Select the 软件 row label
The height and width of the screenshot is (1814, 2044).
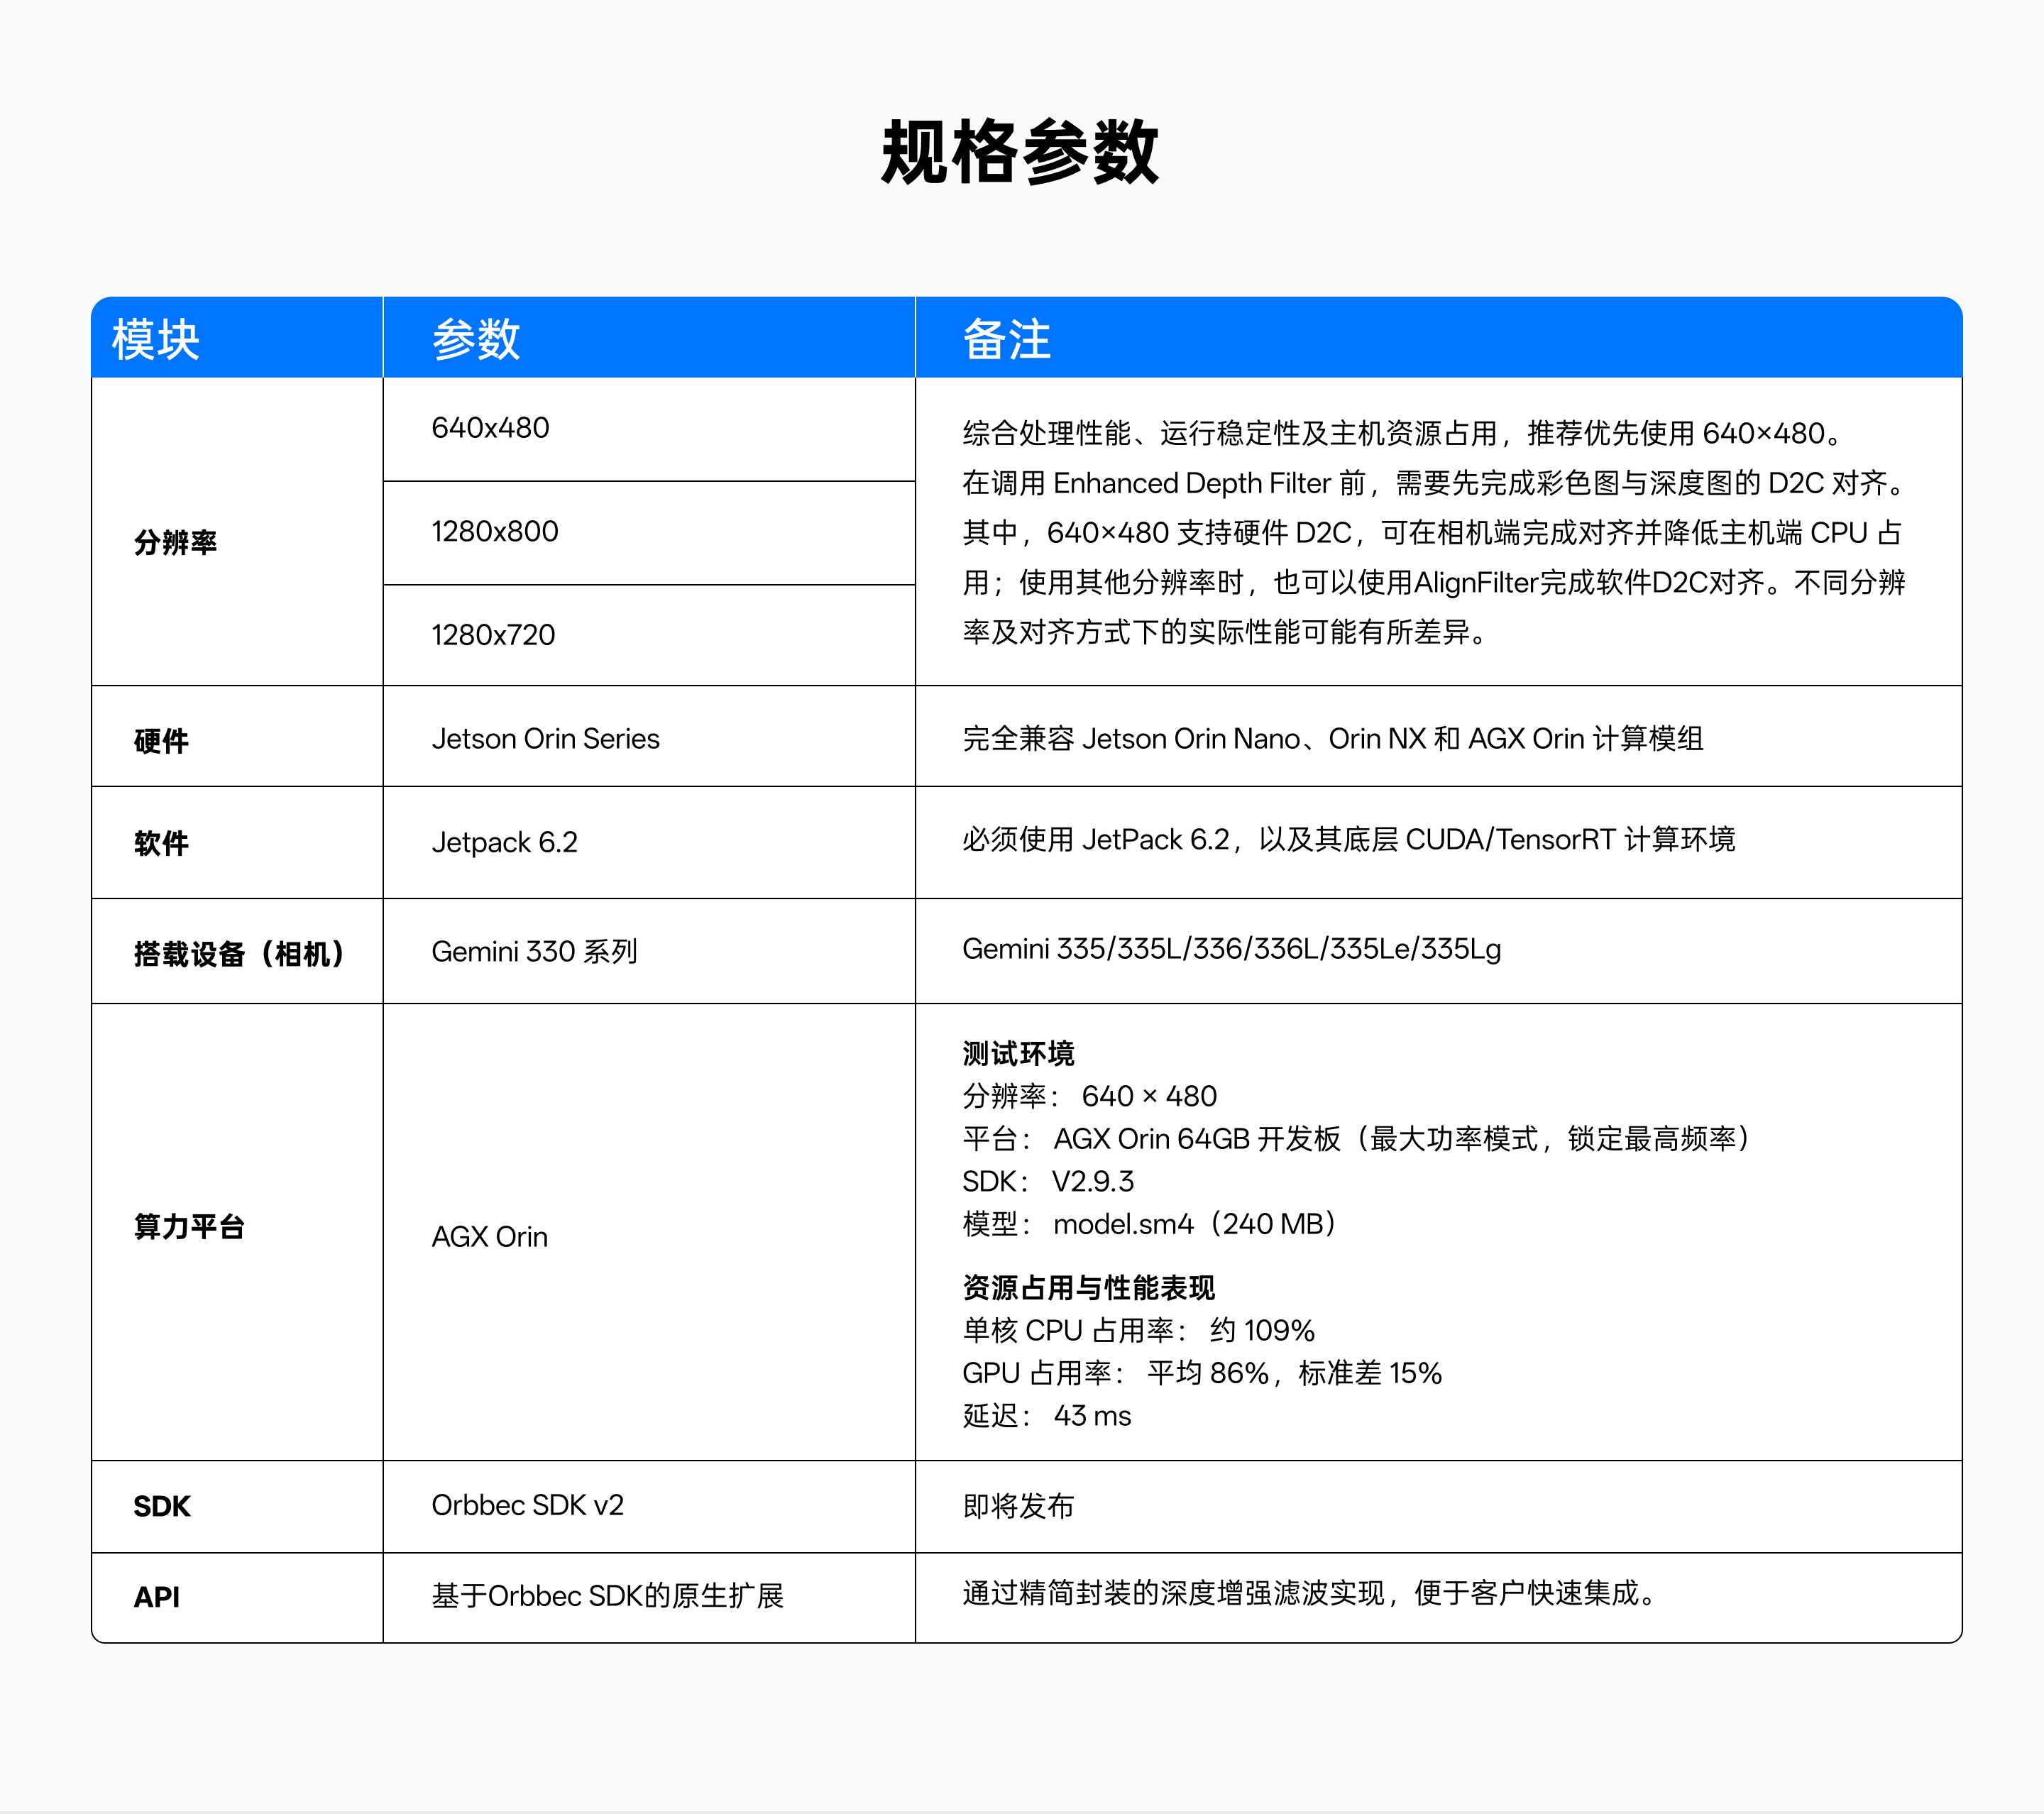tap(161, 843)
